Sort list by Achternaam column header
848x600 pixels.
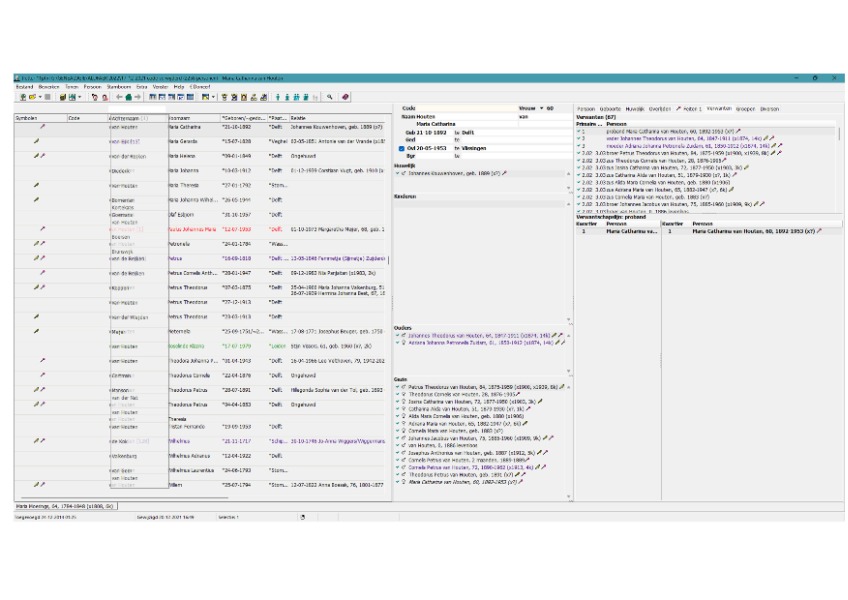tap(128, 117)
